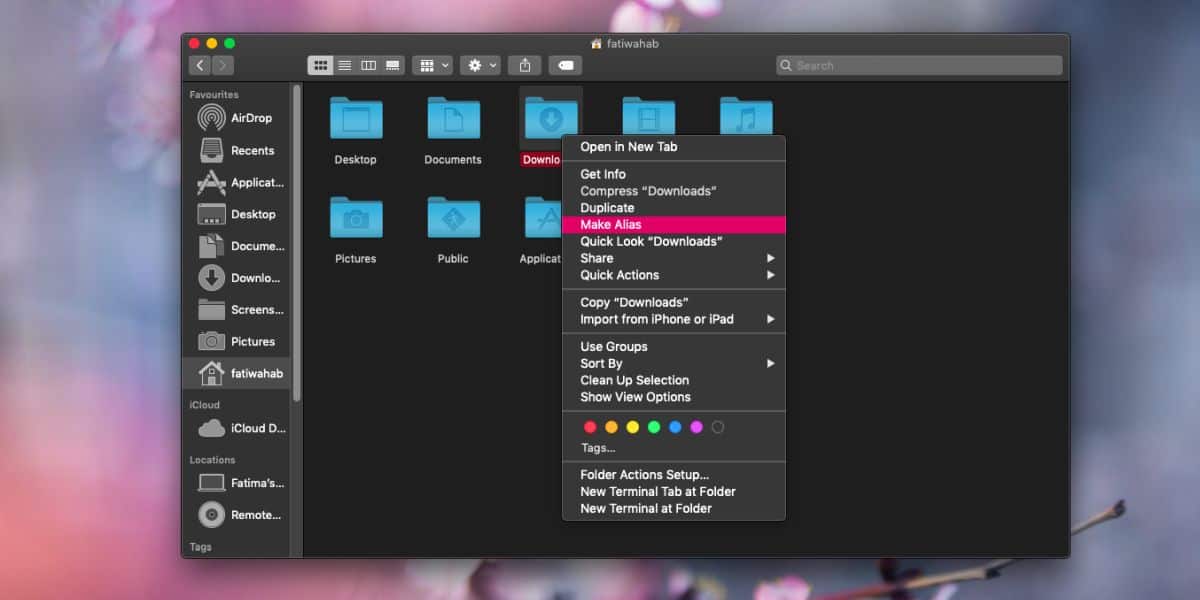Go back using the back arrow
The width and height of the screenshot is (1200, 600).
(x=200, y=65)
